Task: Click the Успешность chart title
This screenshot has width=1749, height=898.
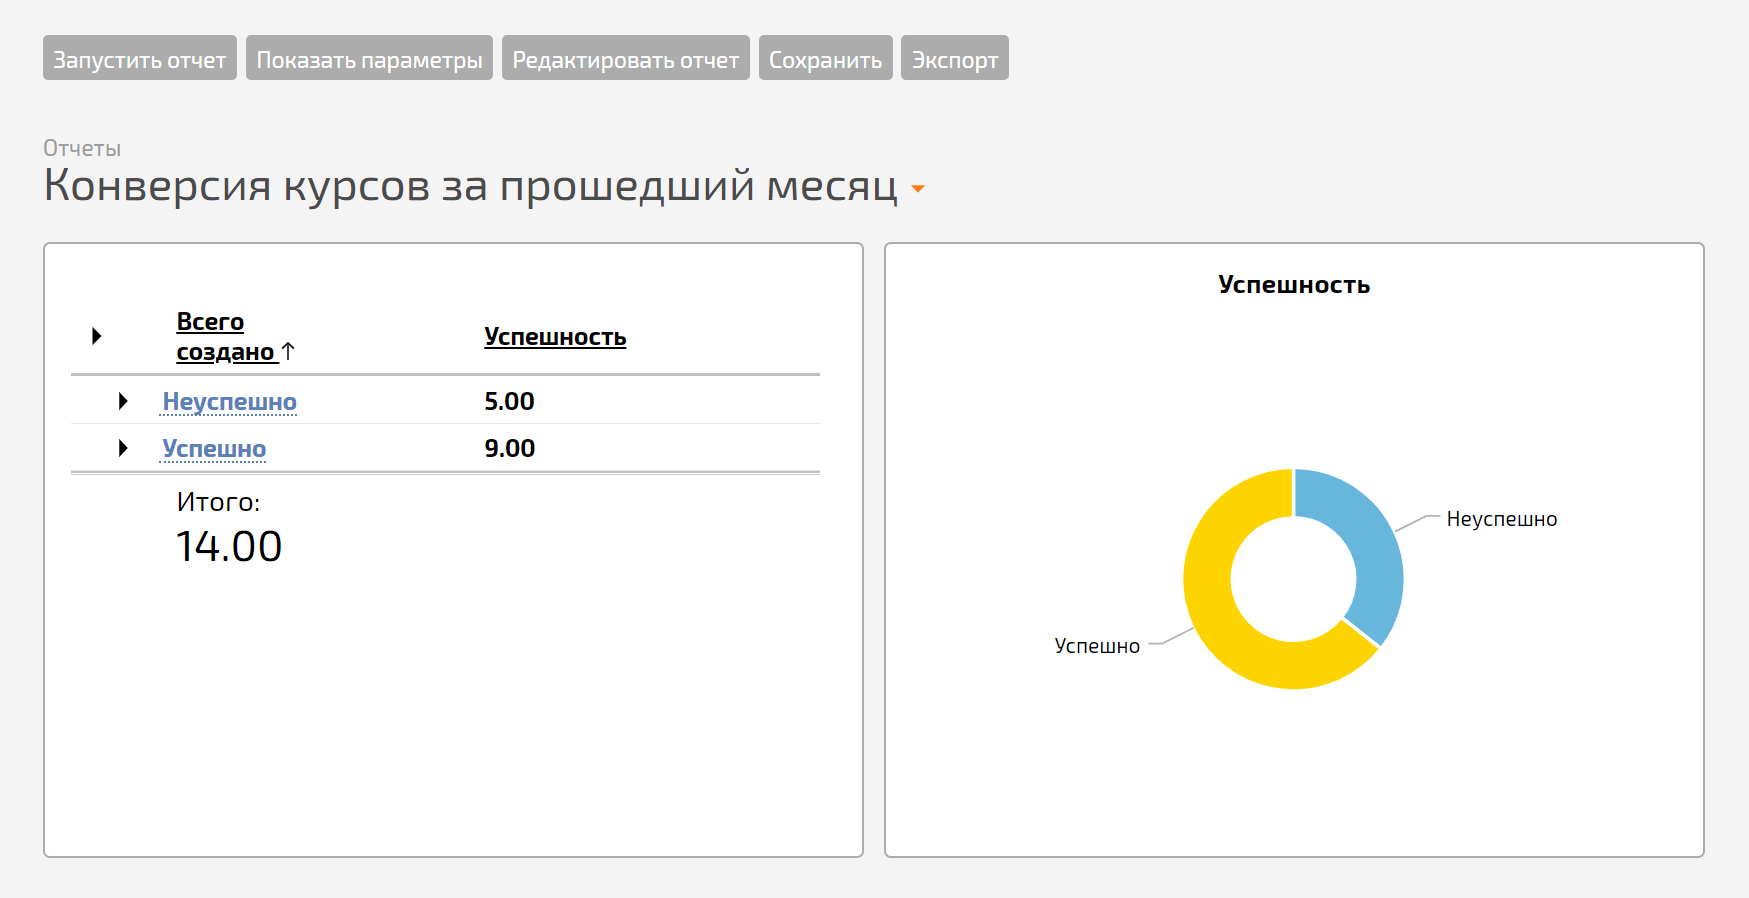Action: [1294, 285]
